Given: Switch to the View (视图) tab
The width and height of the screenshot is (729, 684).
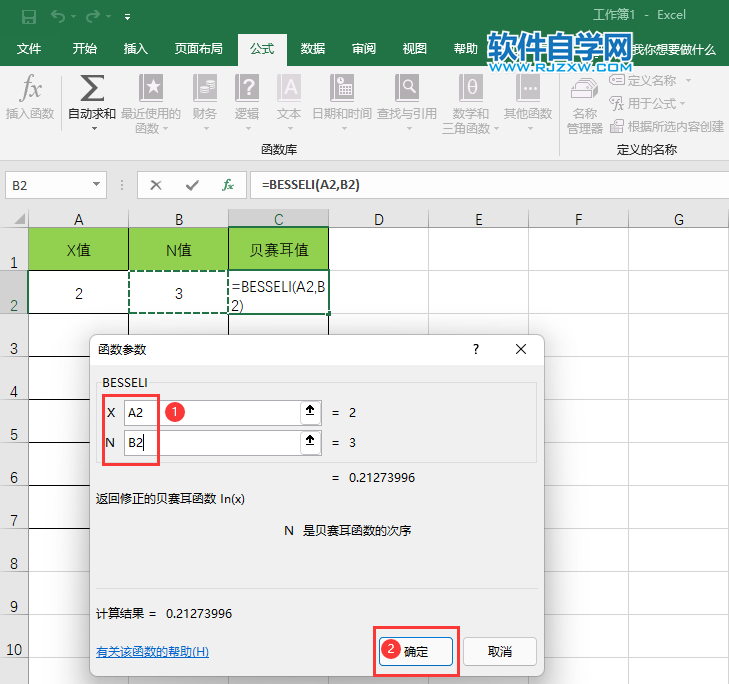Looking at the screenshot, I should [414, 49].
